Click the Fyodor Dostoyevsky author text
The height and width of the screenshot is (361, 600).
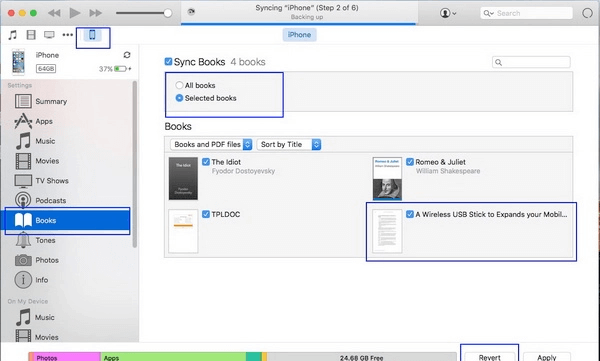point(243,171)
